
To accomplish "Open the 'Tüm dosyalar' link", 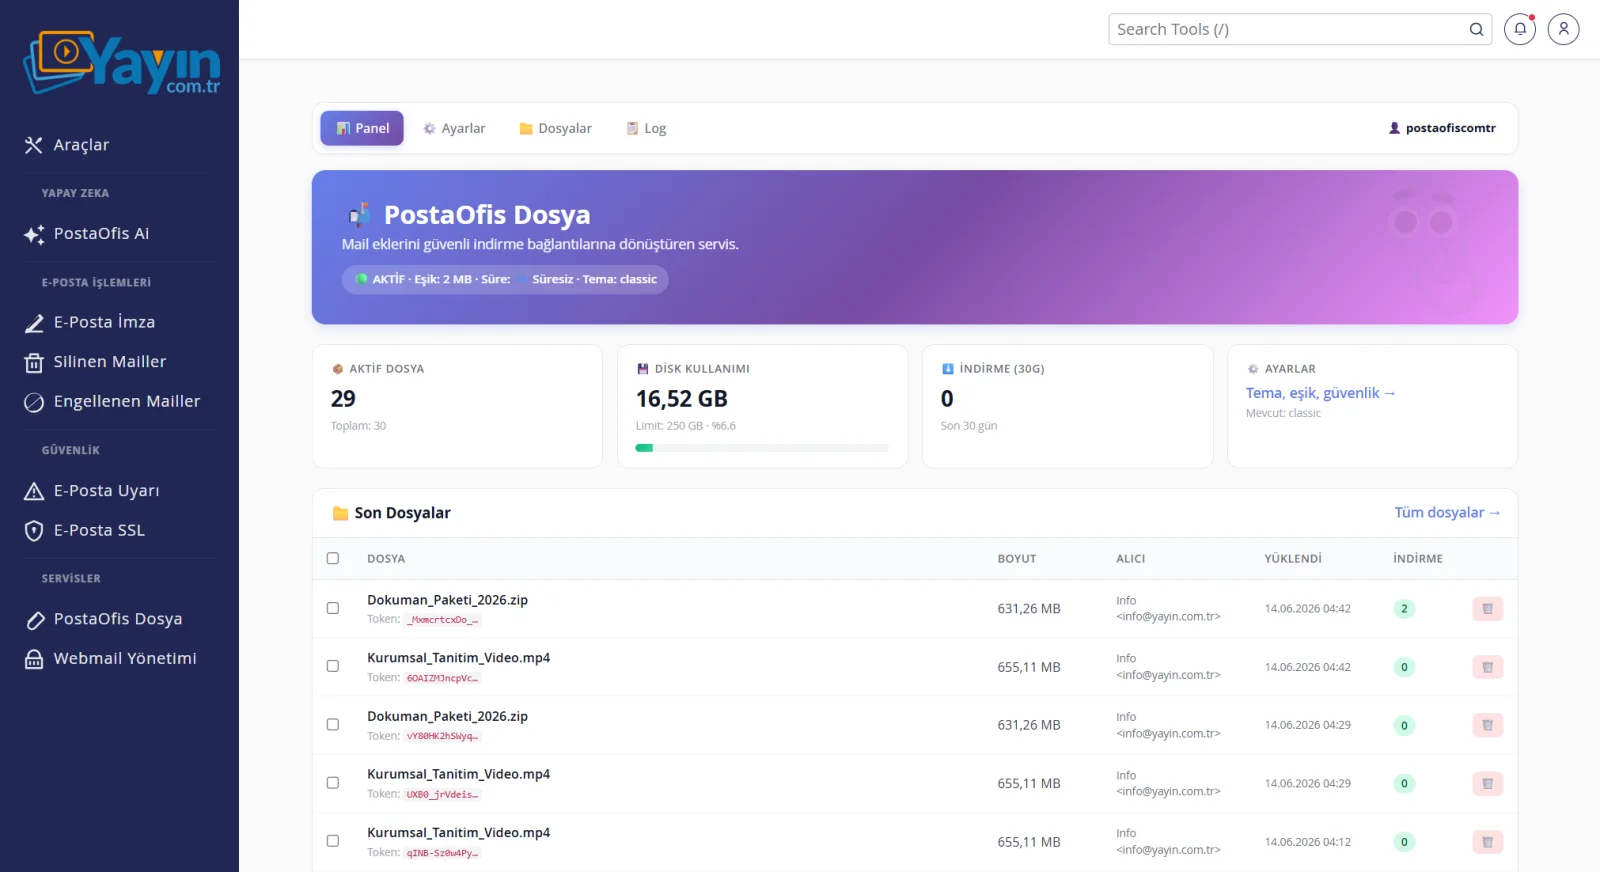I will pos(1447,513).
